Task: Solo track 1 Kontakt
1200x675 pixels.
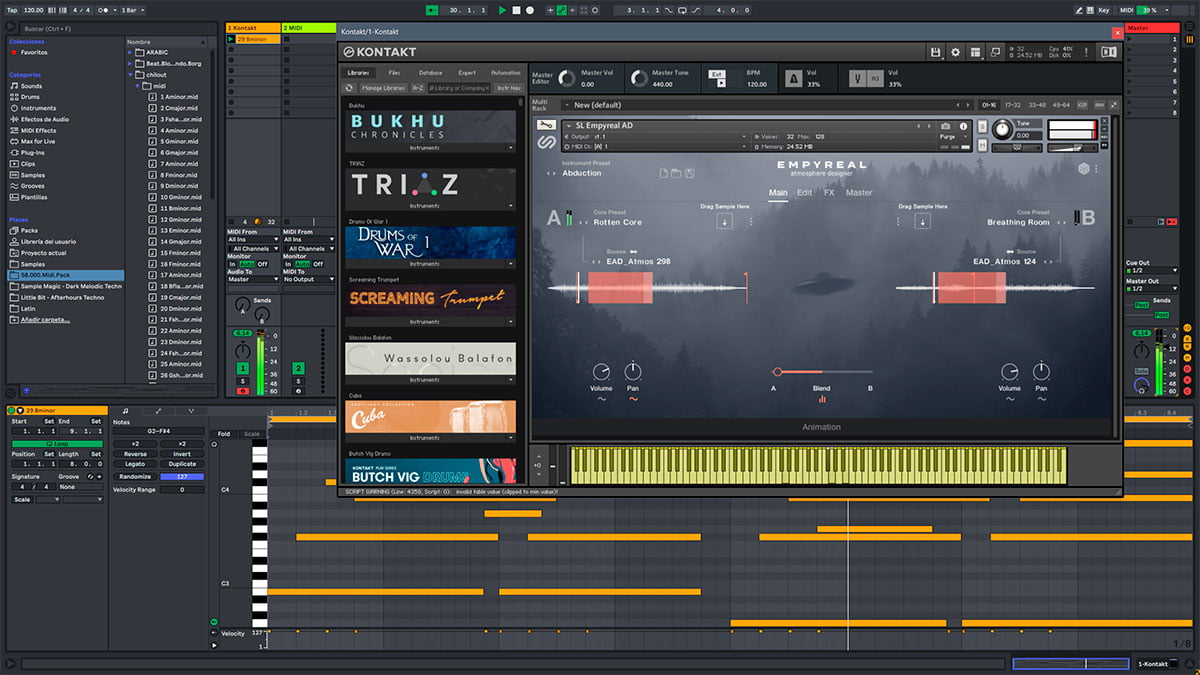Action: (243, 380)
